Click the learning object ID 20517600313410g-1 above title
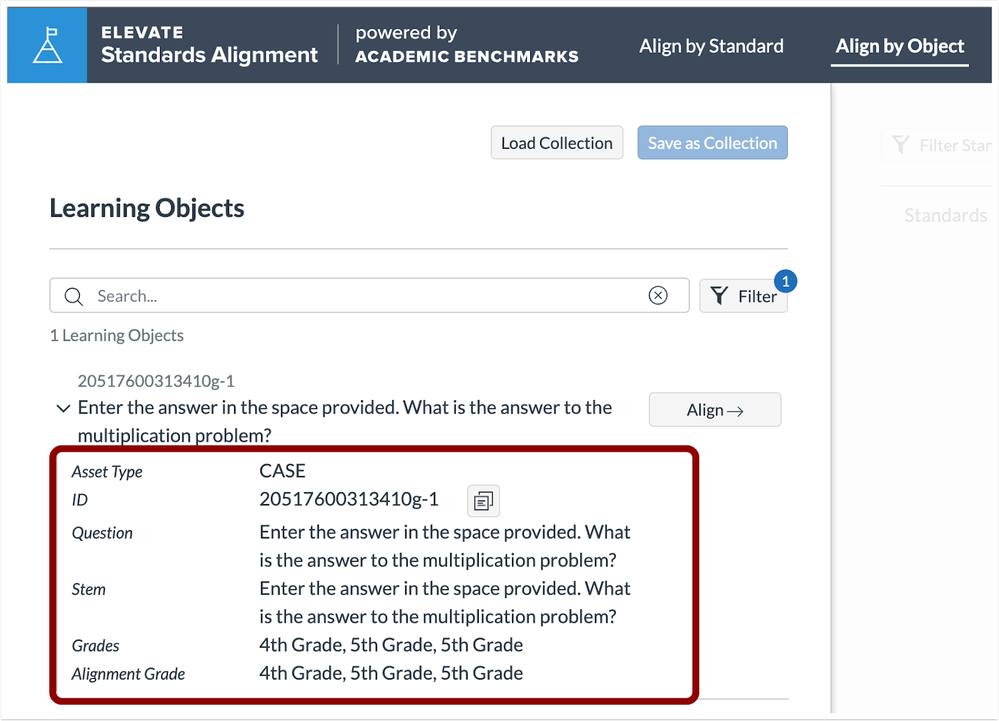Image resolution: width=999 pixels, height=721 pixels. coord(156,381)
